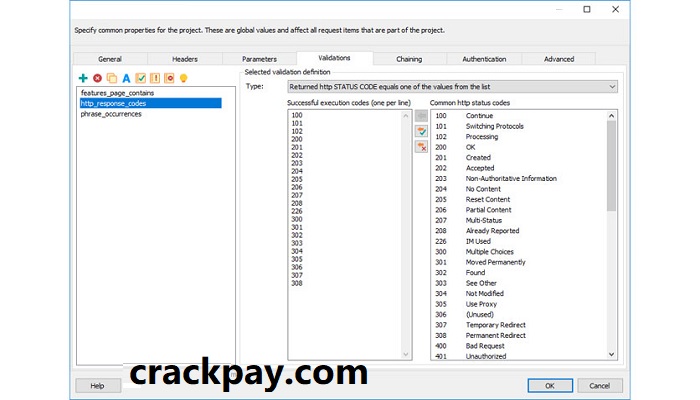Select the 300 Multiple Choices row
This screenshot has height=400, width=700.
[519, 252]
